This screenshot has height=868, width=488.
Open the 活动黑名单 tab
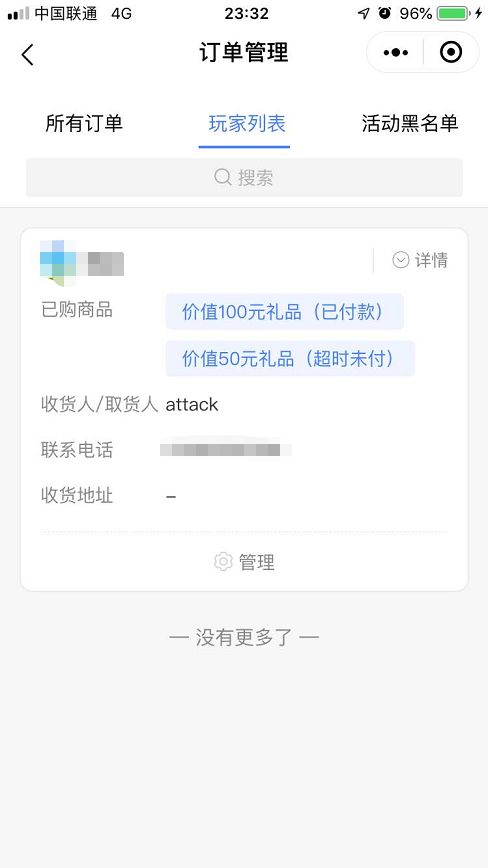click(x=410, y=123)
